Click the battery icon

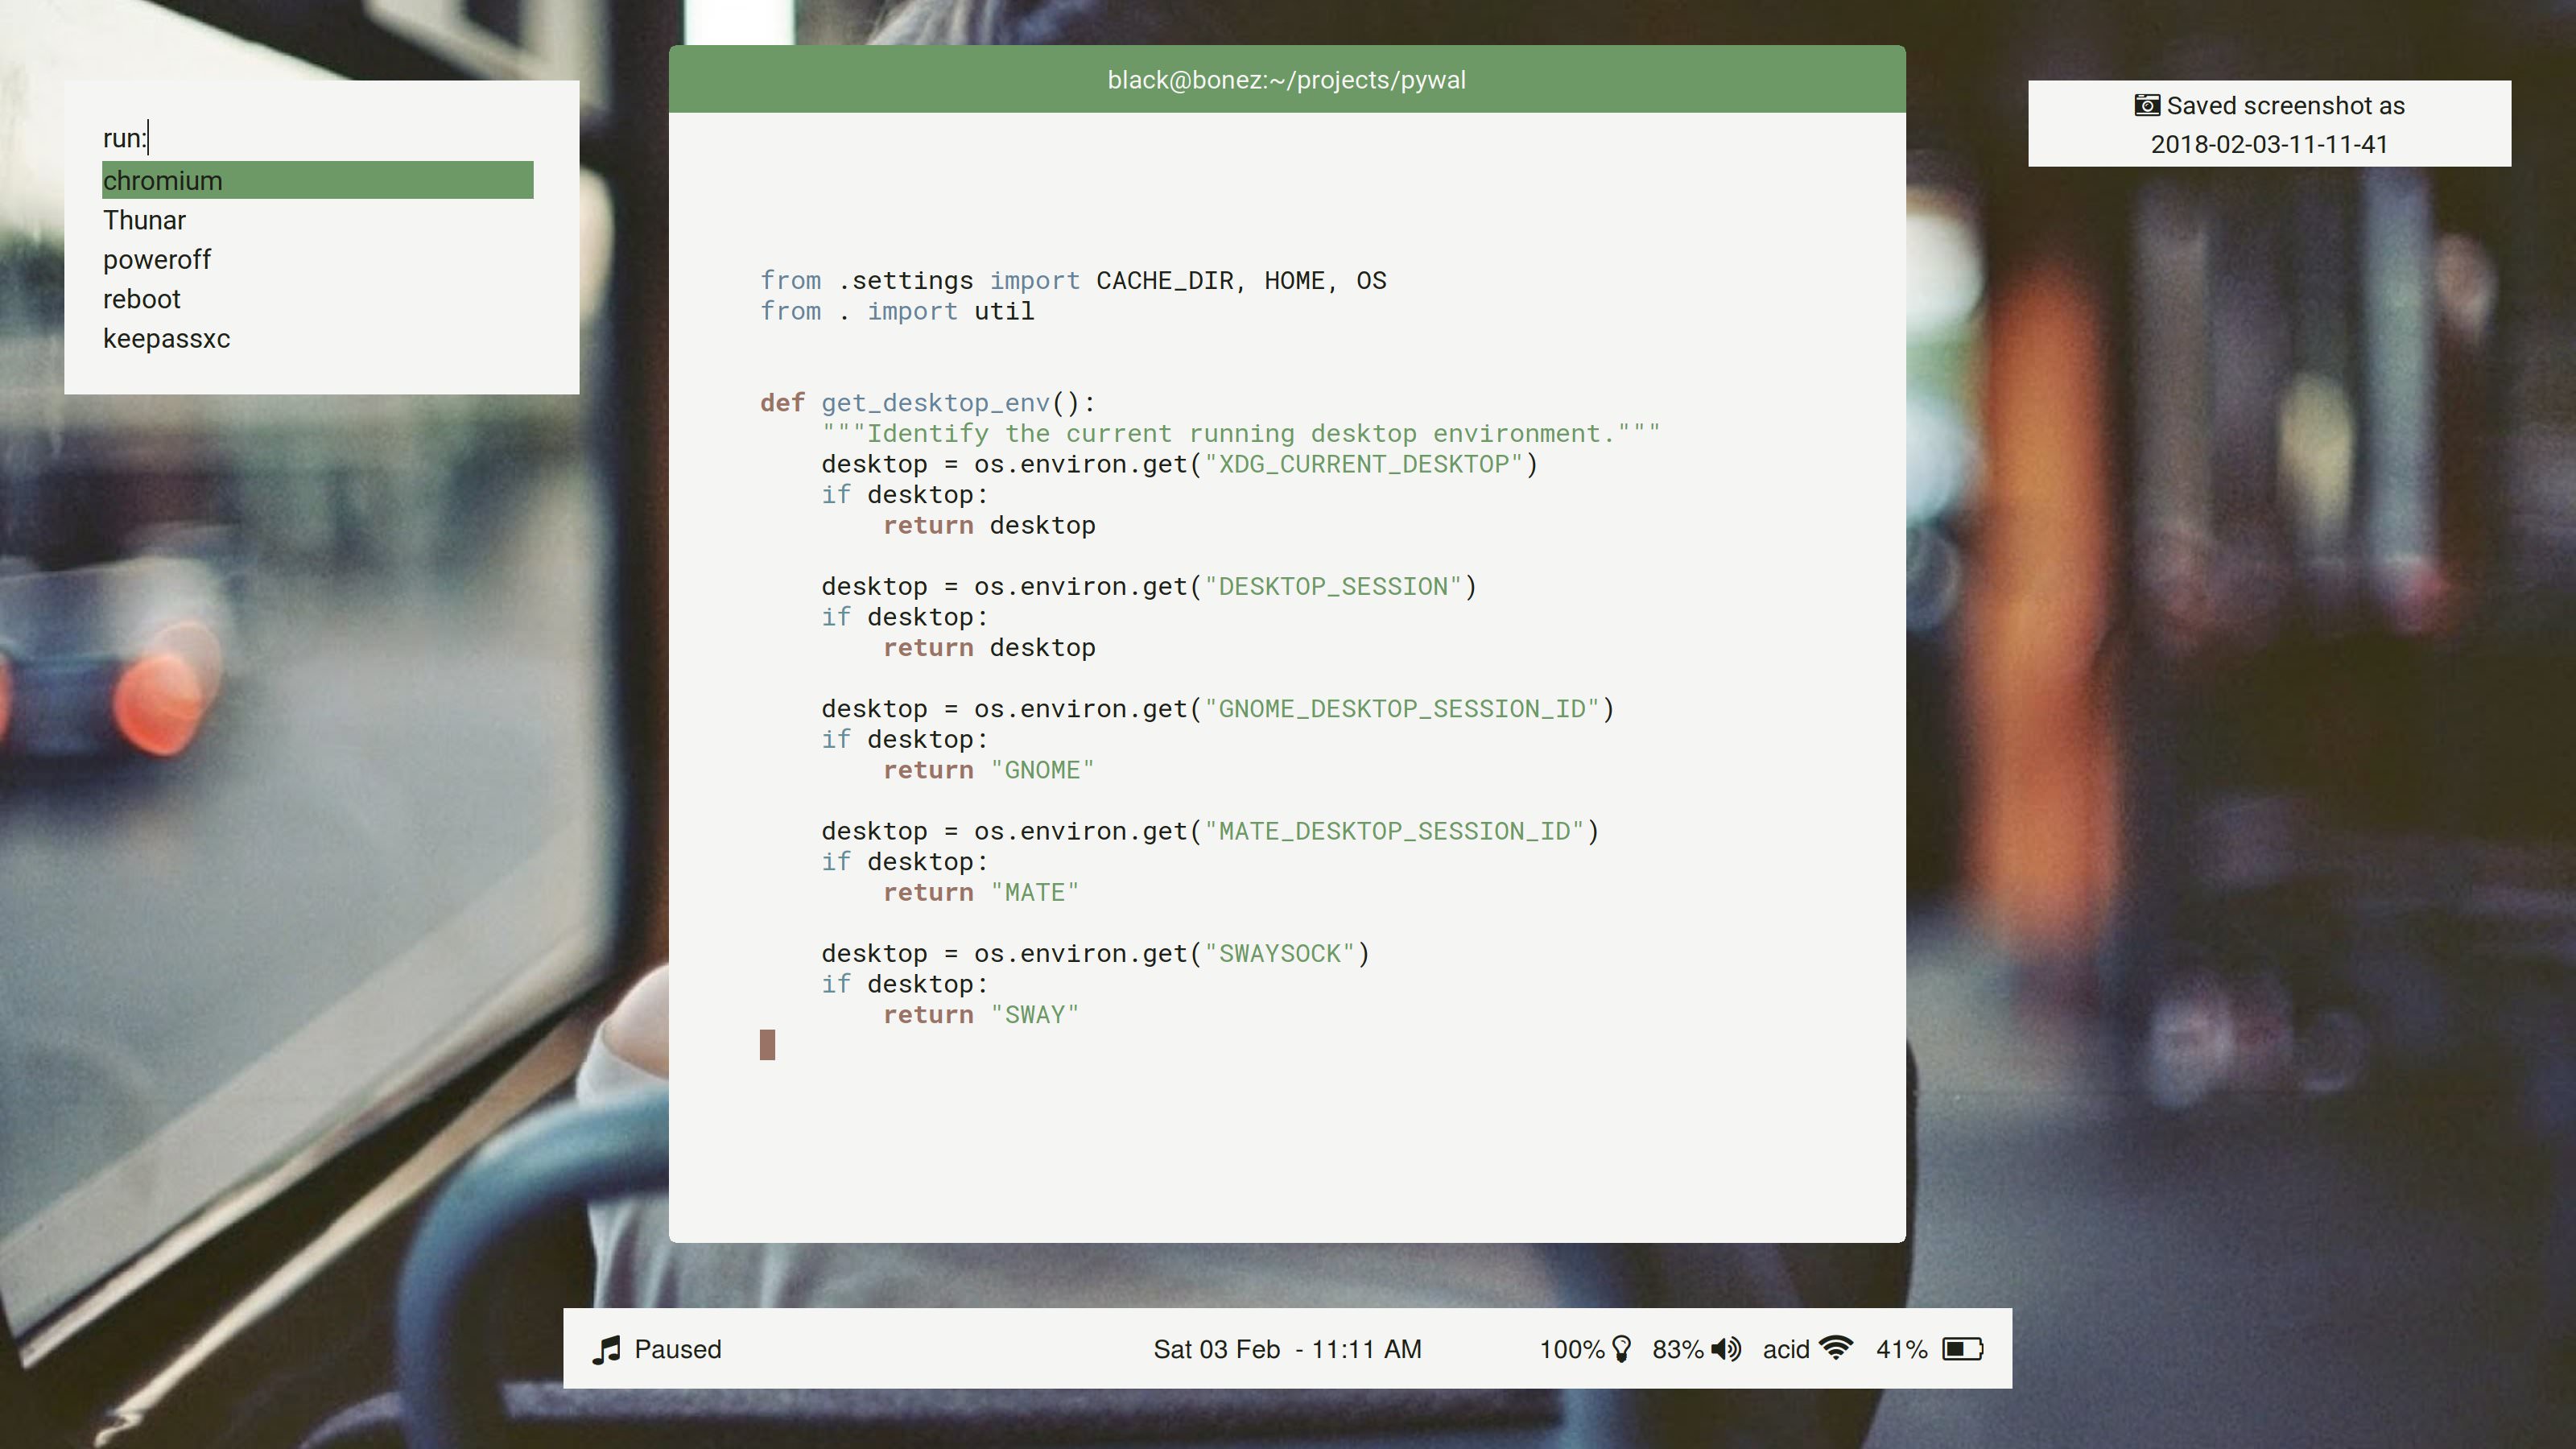[1962, 1349]
